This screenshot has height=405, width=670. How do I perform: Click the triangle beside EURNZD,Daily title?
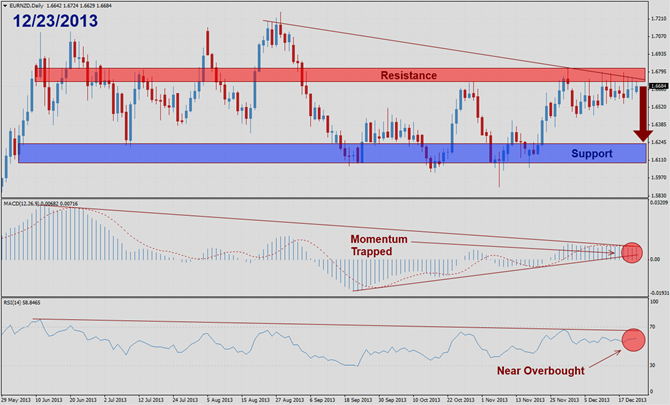tap(5, 6)
